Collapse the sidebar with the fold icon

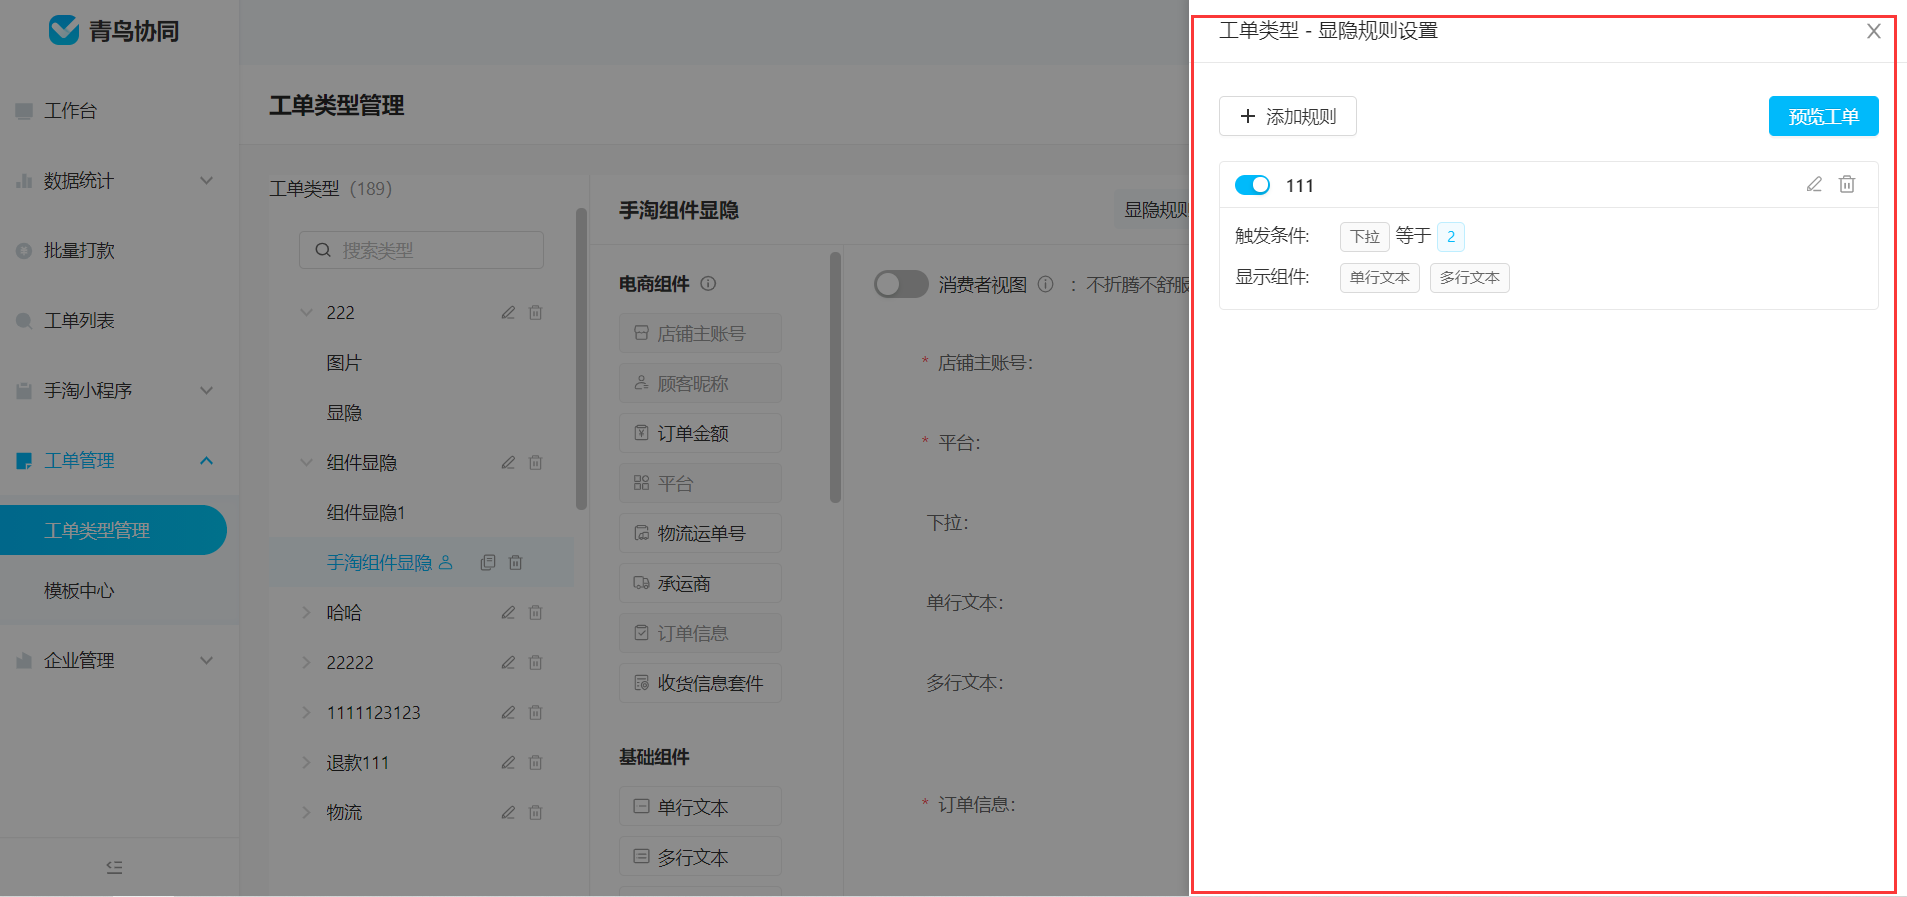[115, 867]
